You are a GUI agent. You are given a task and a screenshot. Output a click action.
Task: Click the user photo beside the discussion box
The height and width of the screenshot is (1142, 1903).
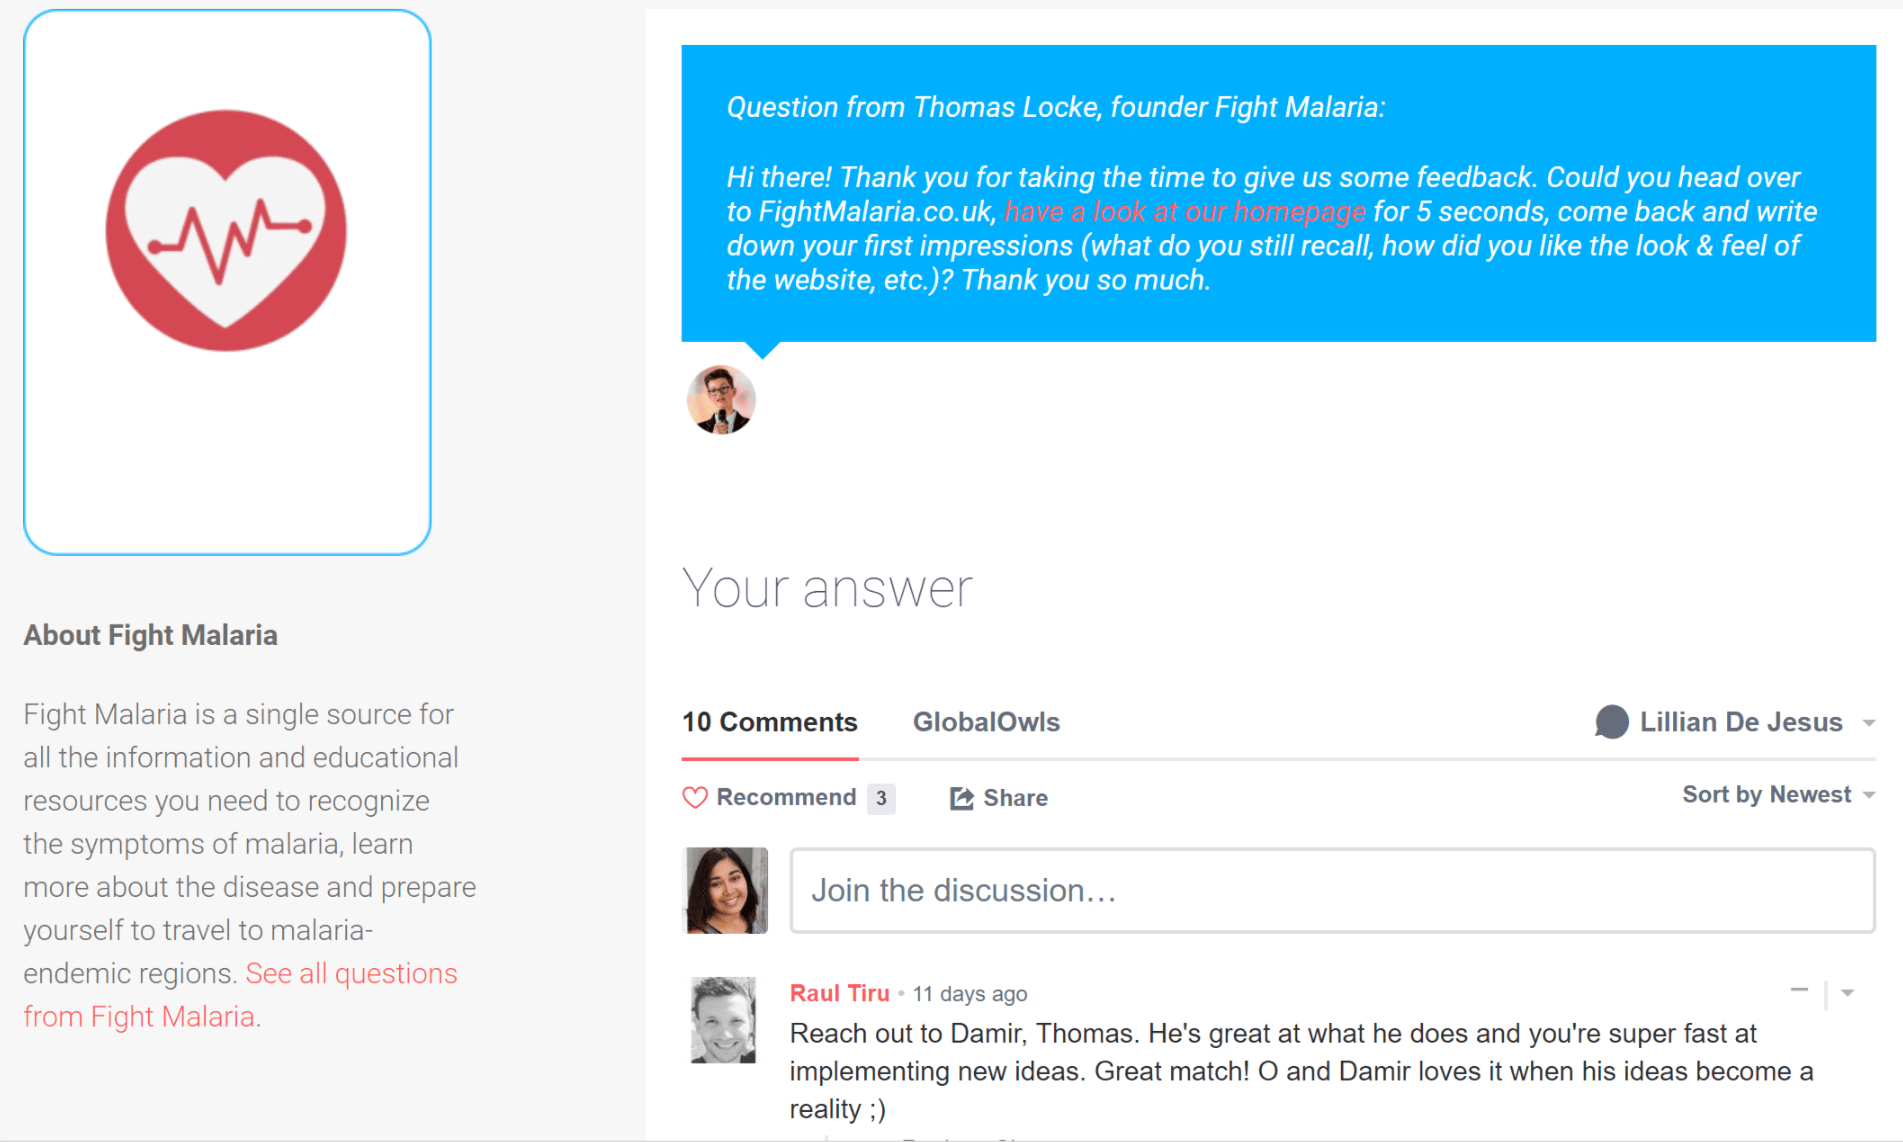(x=725, y=890)
